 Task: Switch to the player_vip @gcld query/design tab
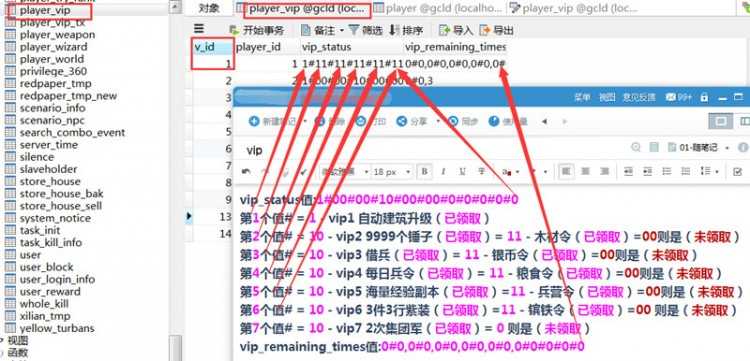pyautogui.click(x=573, y=8)
